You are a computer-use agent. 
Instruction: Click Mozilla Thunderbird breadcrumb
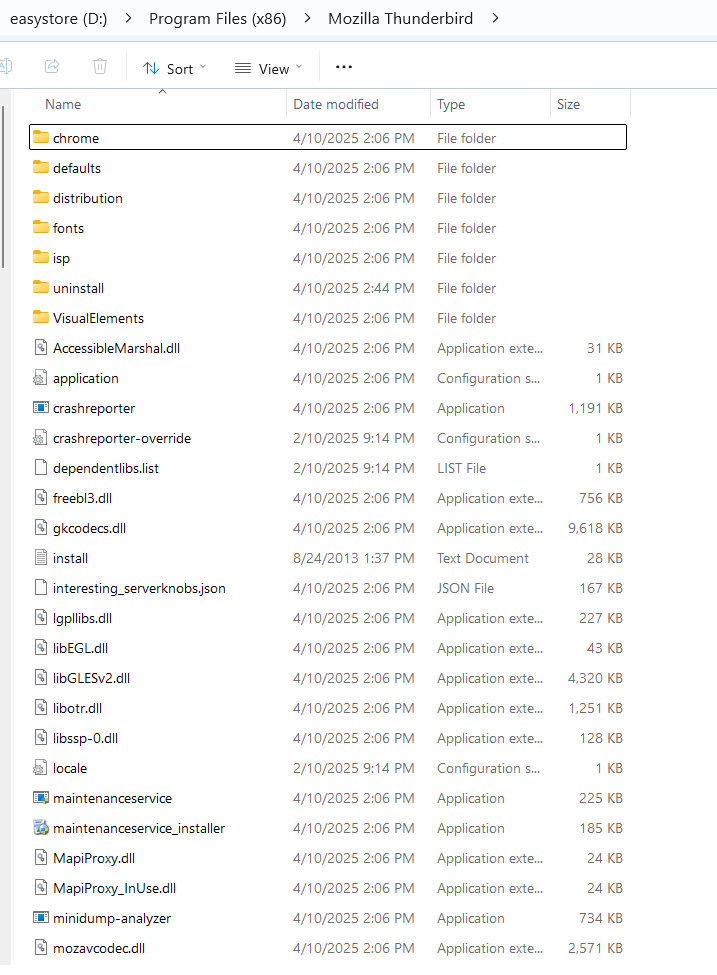point(400,19)
